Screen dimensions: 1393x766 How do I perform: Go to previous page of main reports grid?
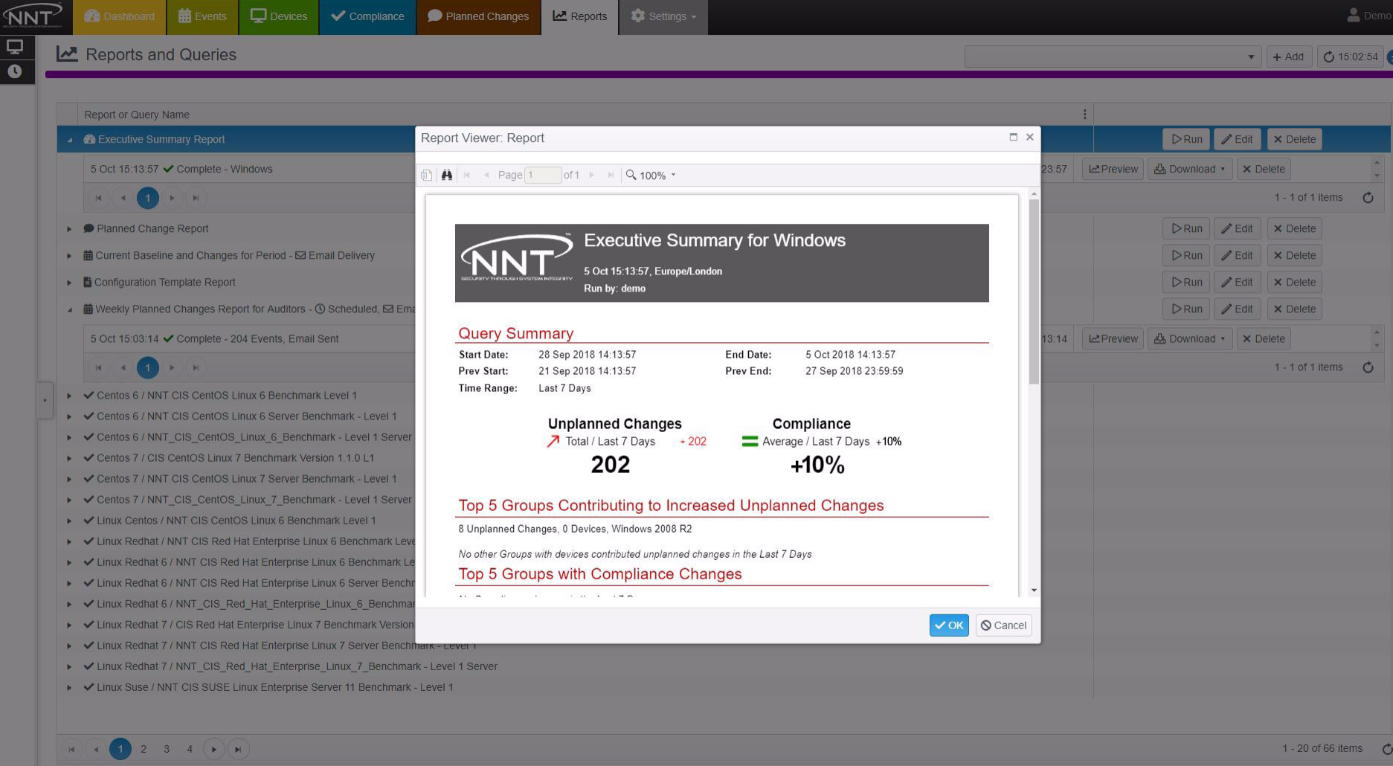97,748
